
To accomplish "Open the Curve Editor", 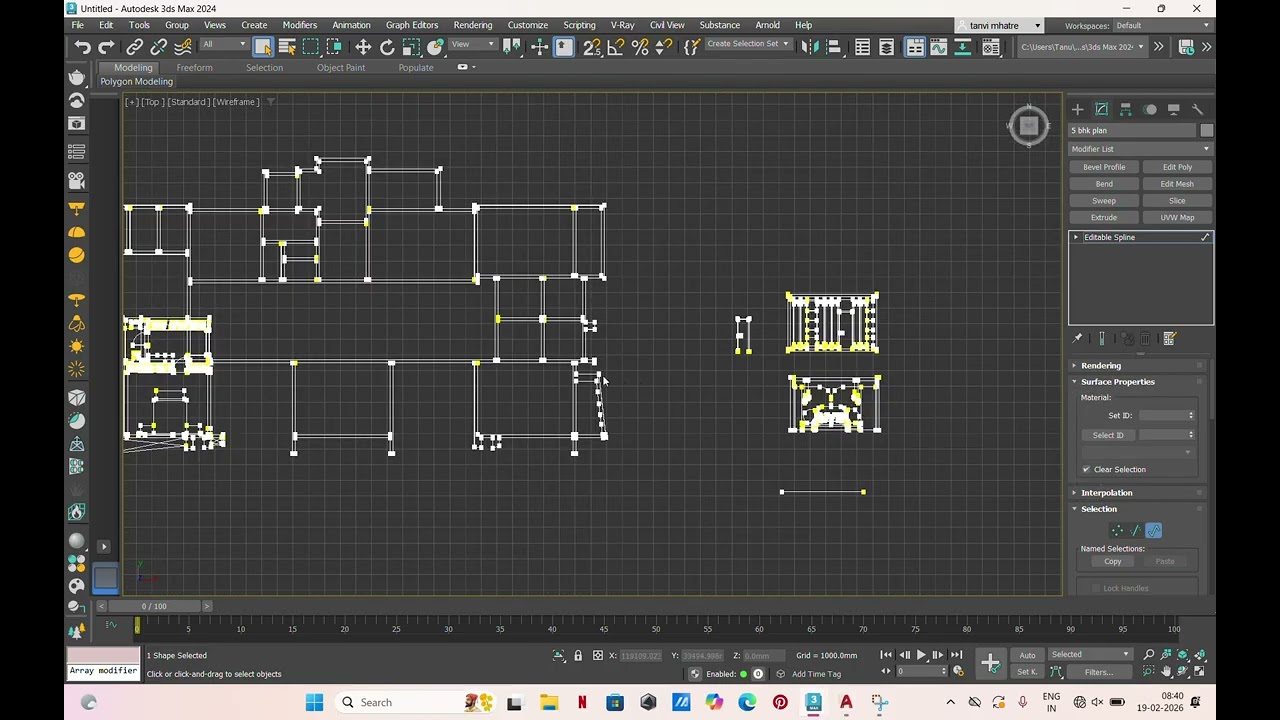I will tap(938, 47).
